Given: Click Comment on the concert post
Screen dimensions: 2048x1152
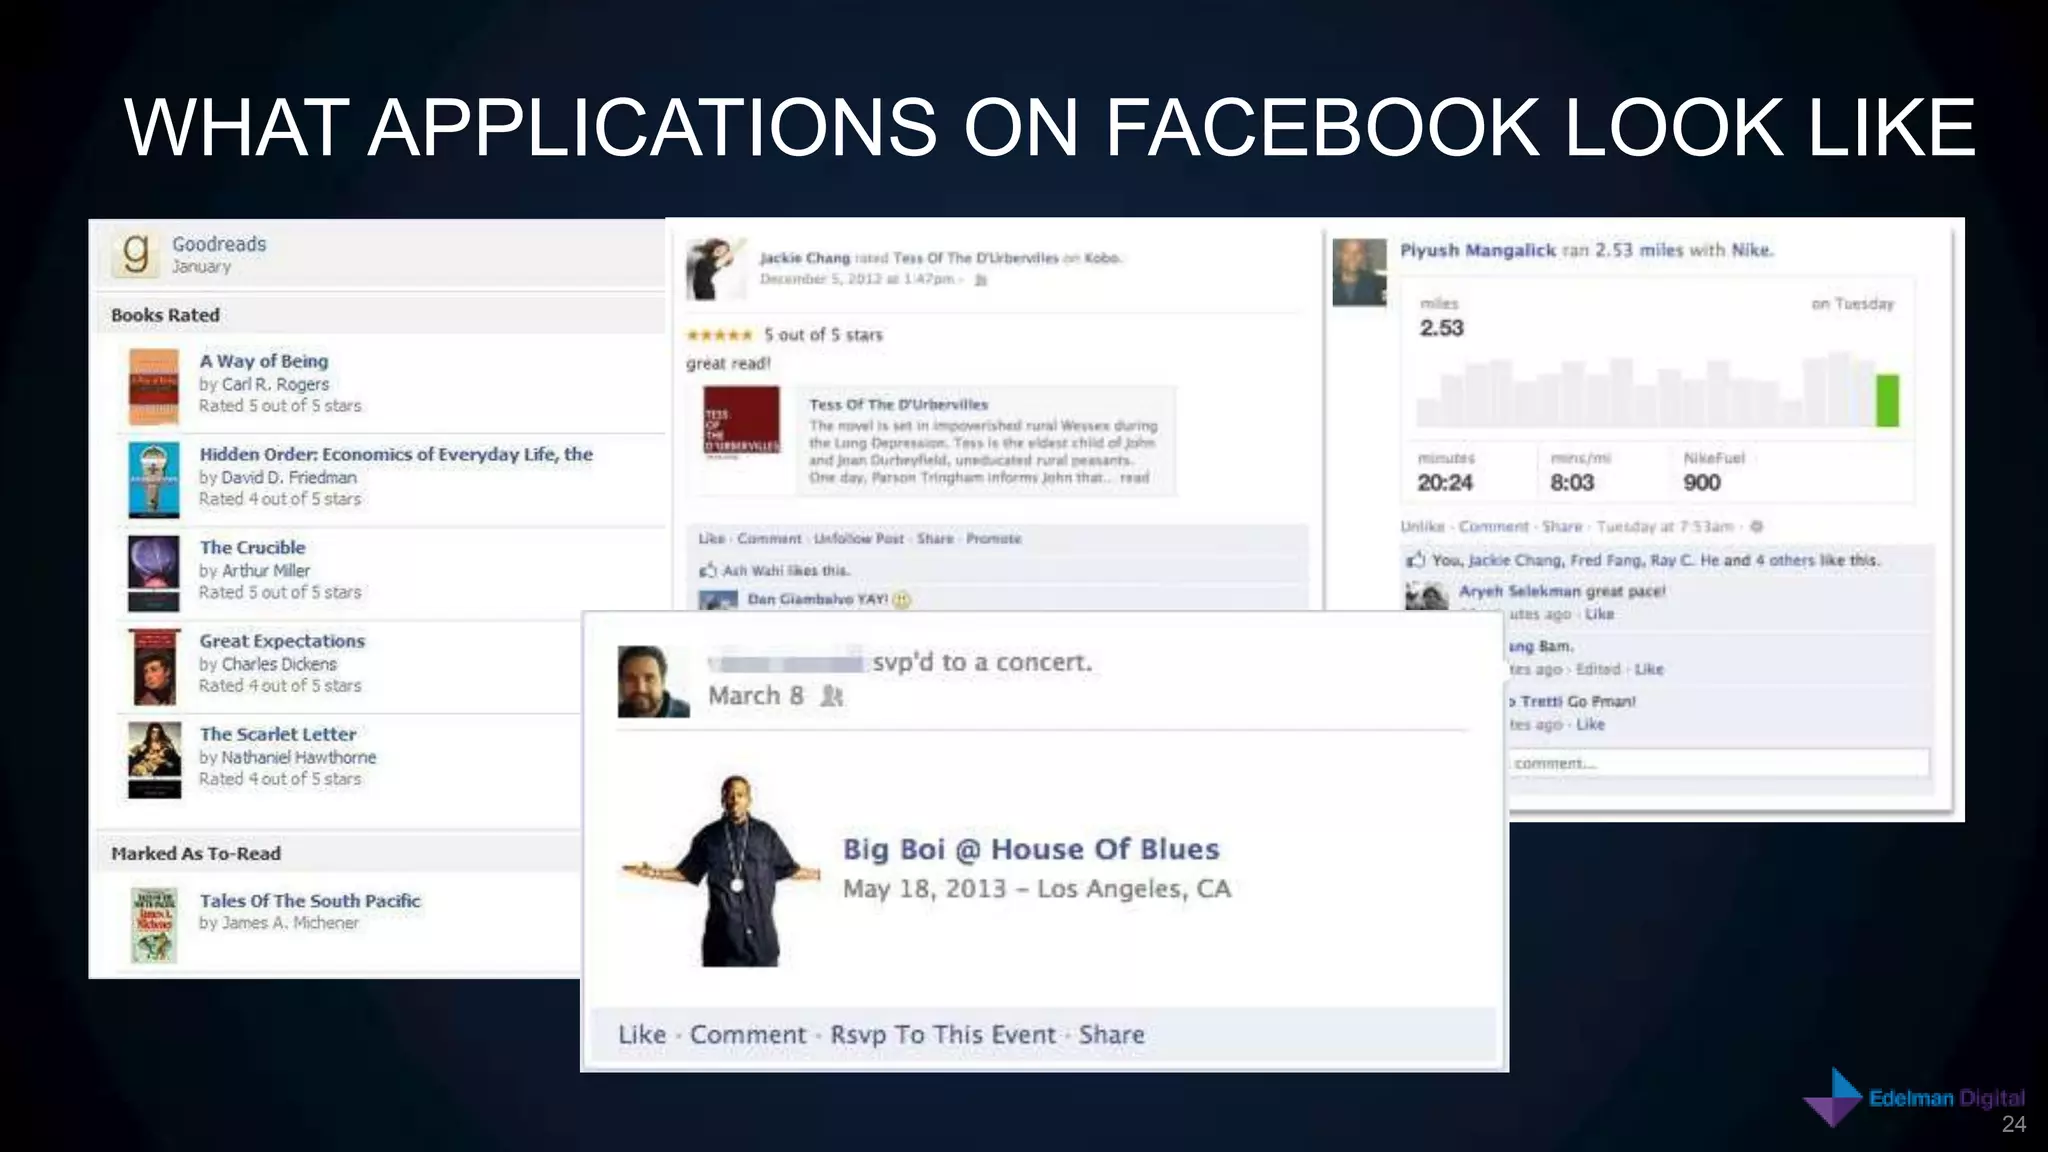Looking at the screenshot, I should [x=748, y=1035].
